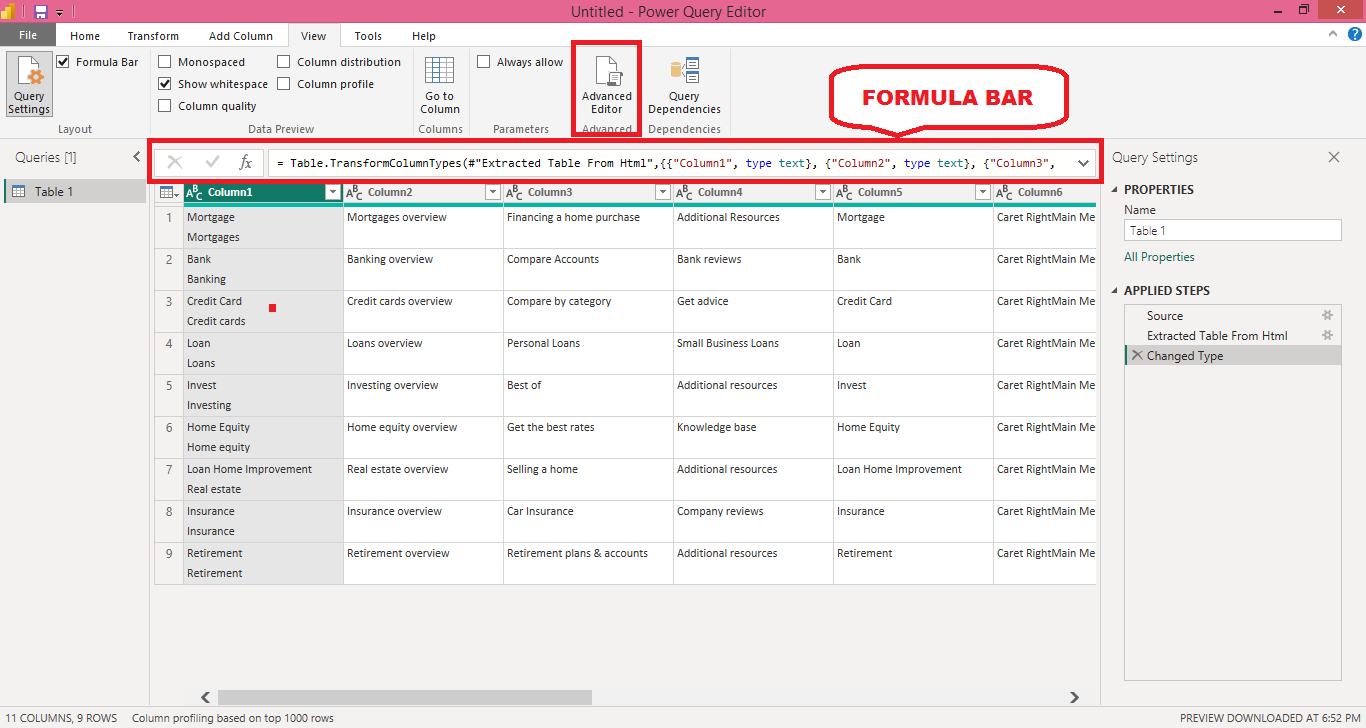The width and height of the screenshot is (1366, 728).
Task: Open Query Dependencies view
Action: pos(684,85)
